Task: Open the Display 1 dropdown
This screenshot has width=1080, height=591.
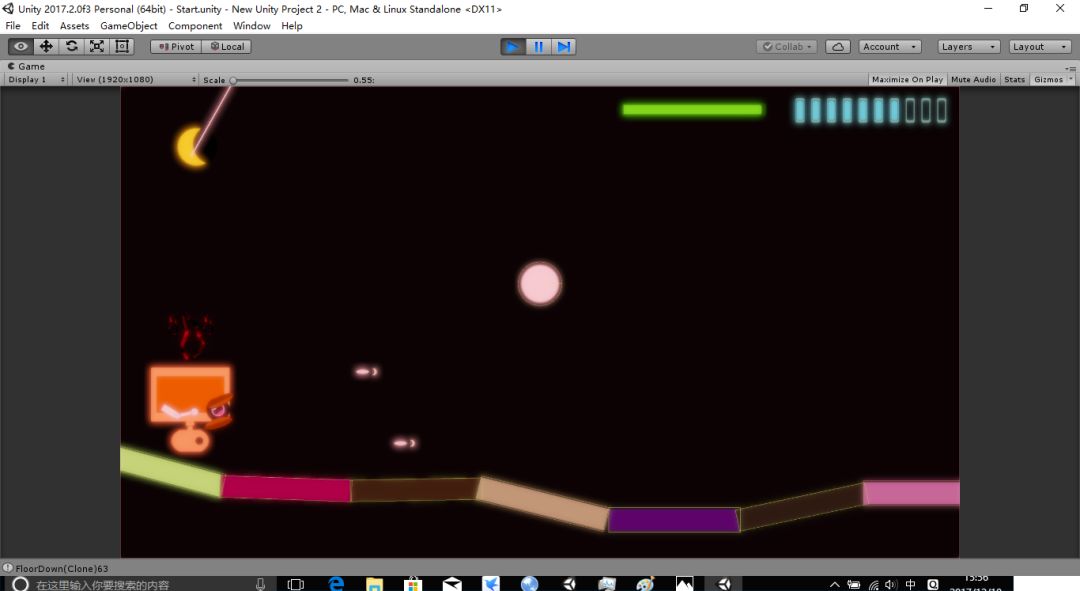Action: pyautogui.click(x=36, y=80)
